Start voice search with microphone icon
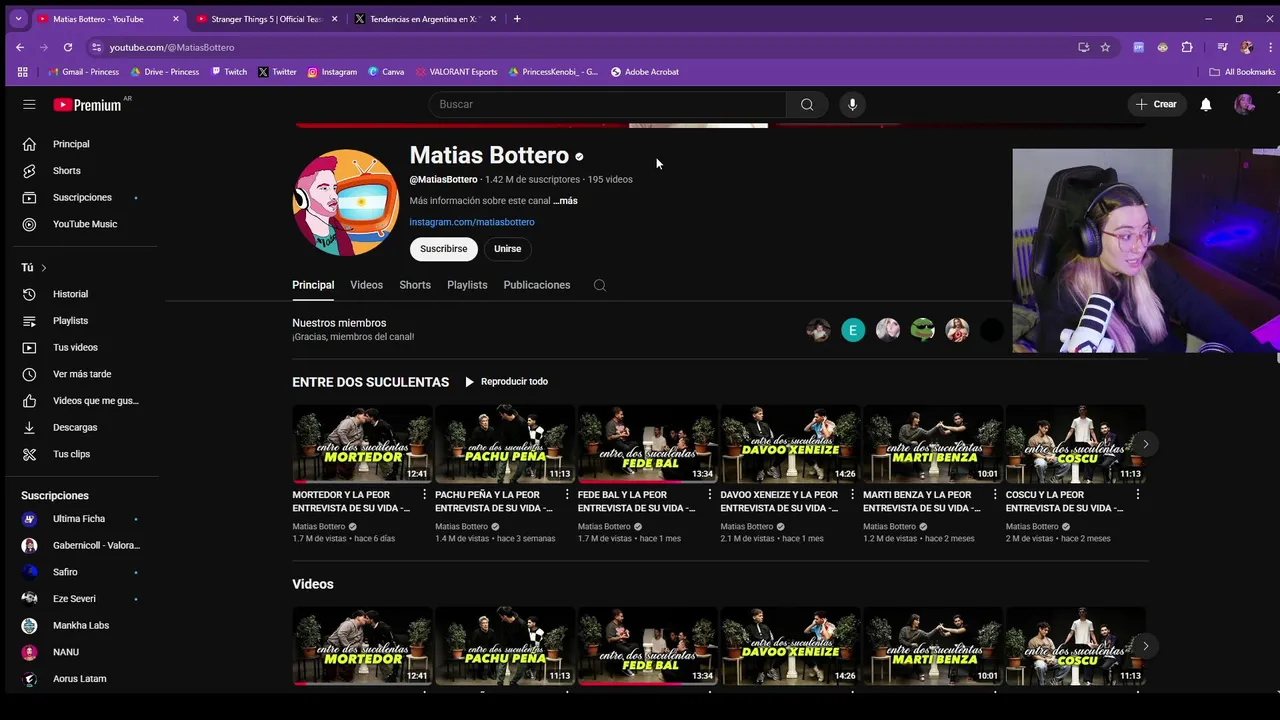This screenshot has height=720, width=1280. point(852,104)
